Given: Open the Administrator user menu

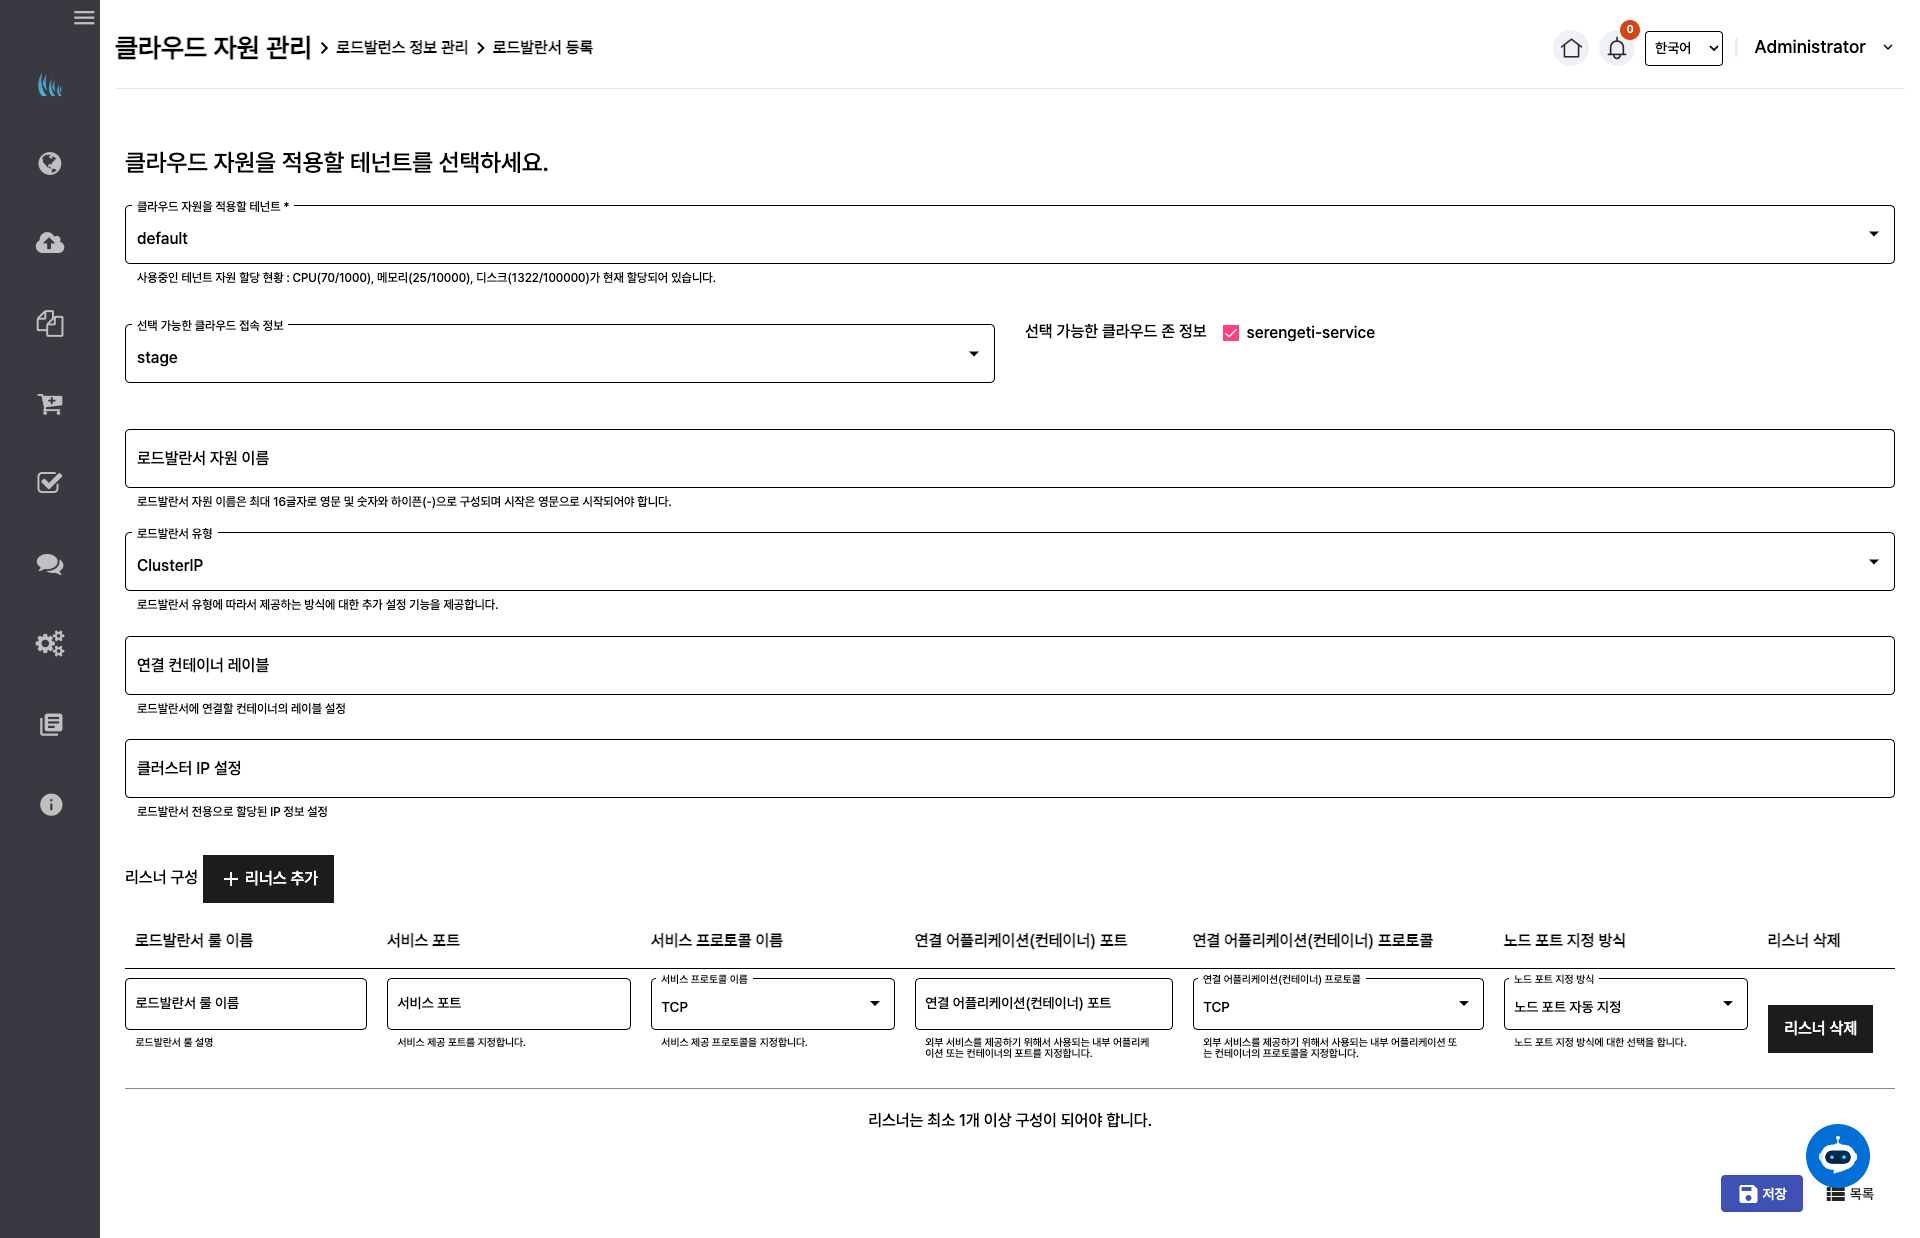Looking at the screenshot, I should (1822, 47).
